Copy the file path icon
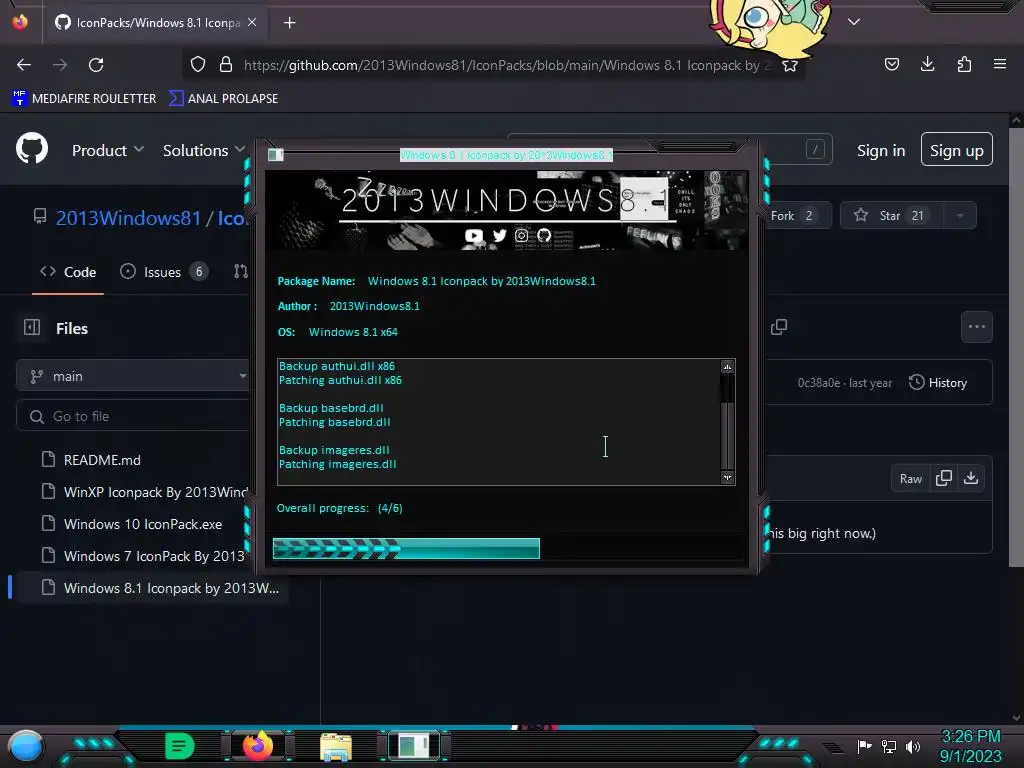The width and height of the screenshot is (1024, 768). tap(779, 327)
